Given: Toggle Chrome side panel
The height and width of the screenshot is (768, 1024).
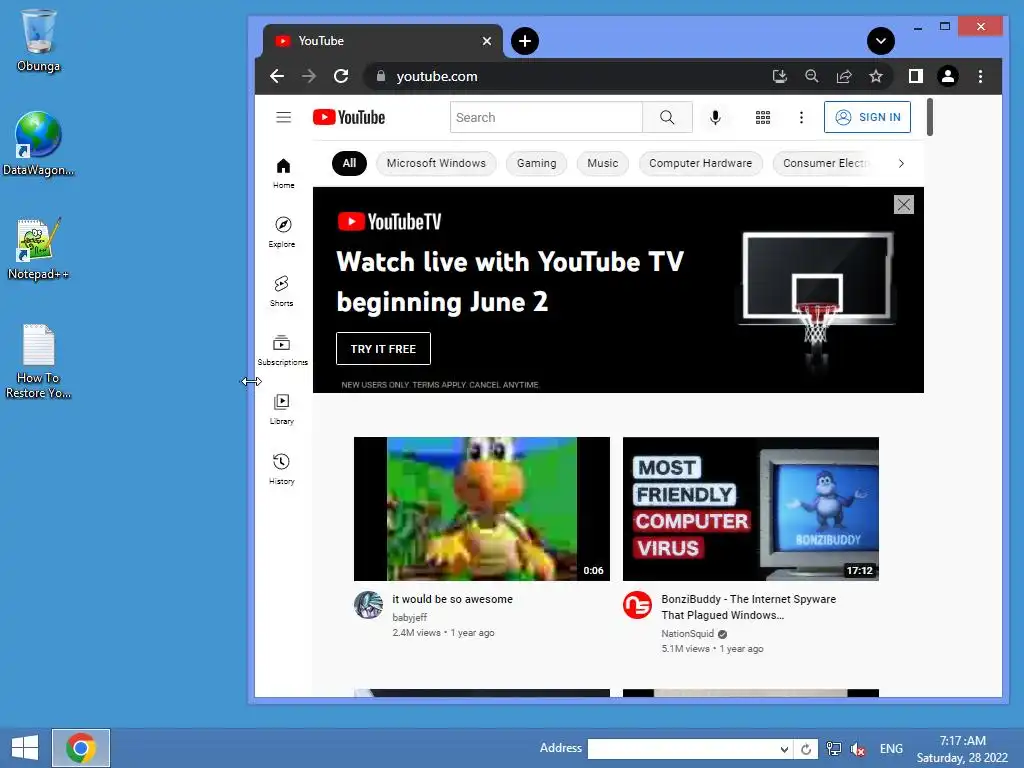Looking at the screenshot, I should (x=916, y=76).
